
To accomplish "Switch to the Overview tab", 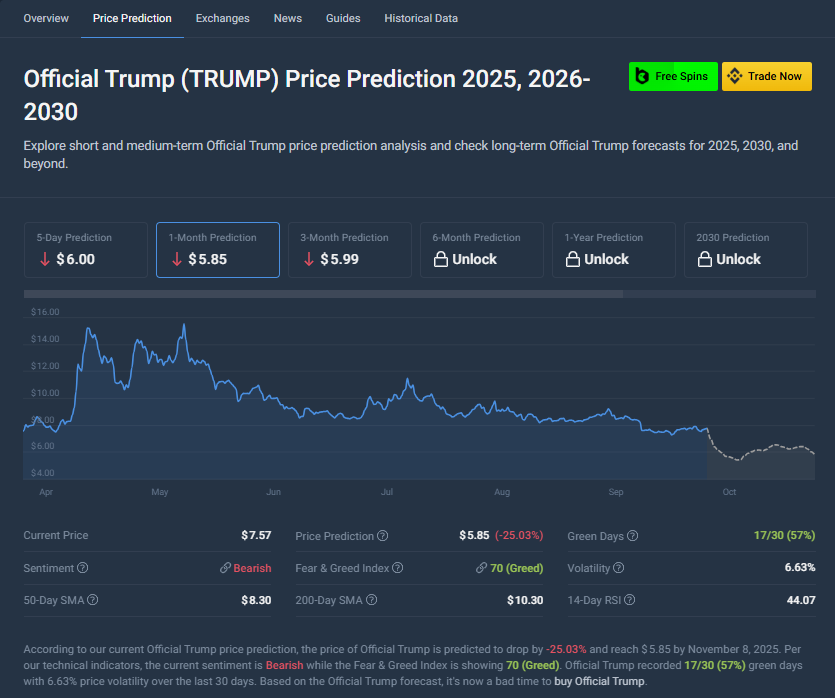I will pos(46,18).
